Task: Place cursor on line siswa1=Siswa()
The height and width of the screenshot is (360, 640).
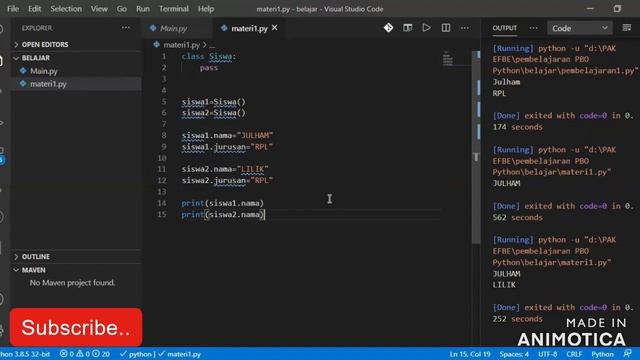Action: point(213,102)
